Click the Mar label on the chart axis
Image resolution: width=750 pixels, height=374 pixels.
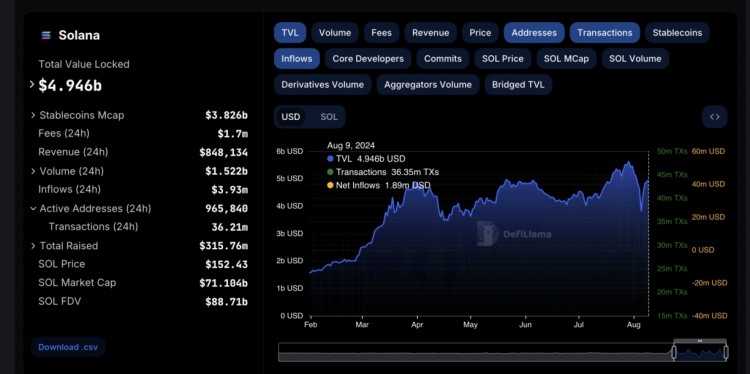[362, 324]
